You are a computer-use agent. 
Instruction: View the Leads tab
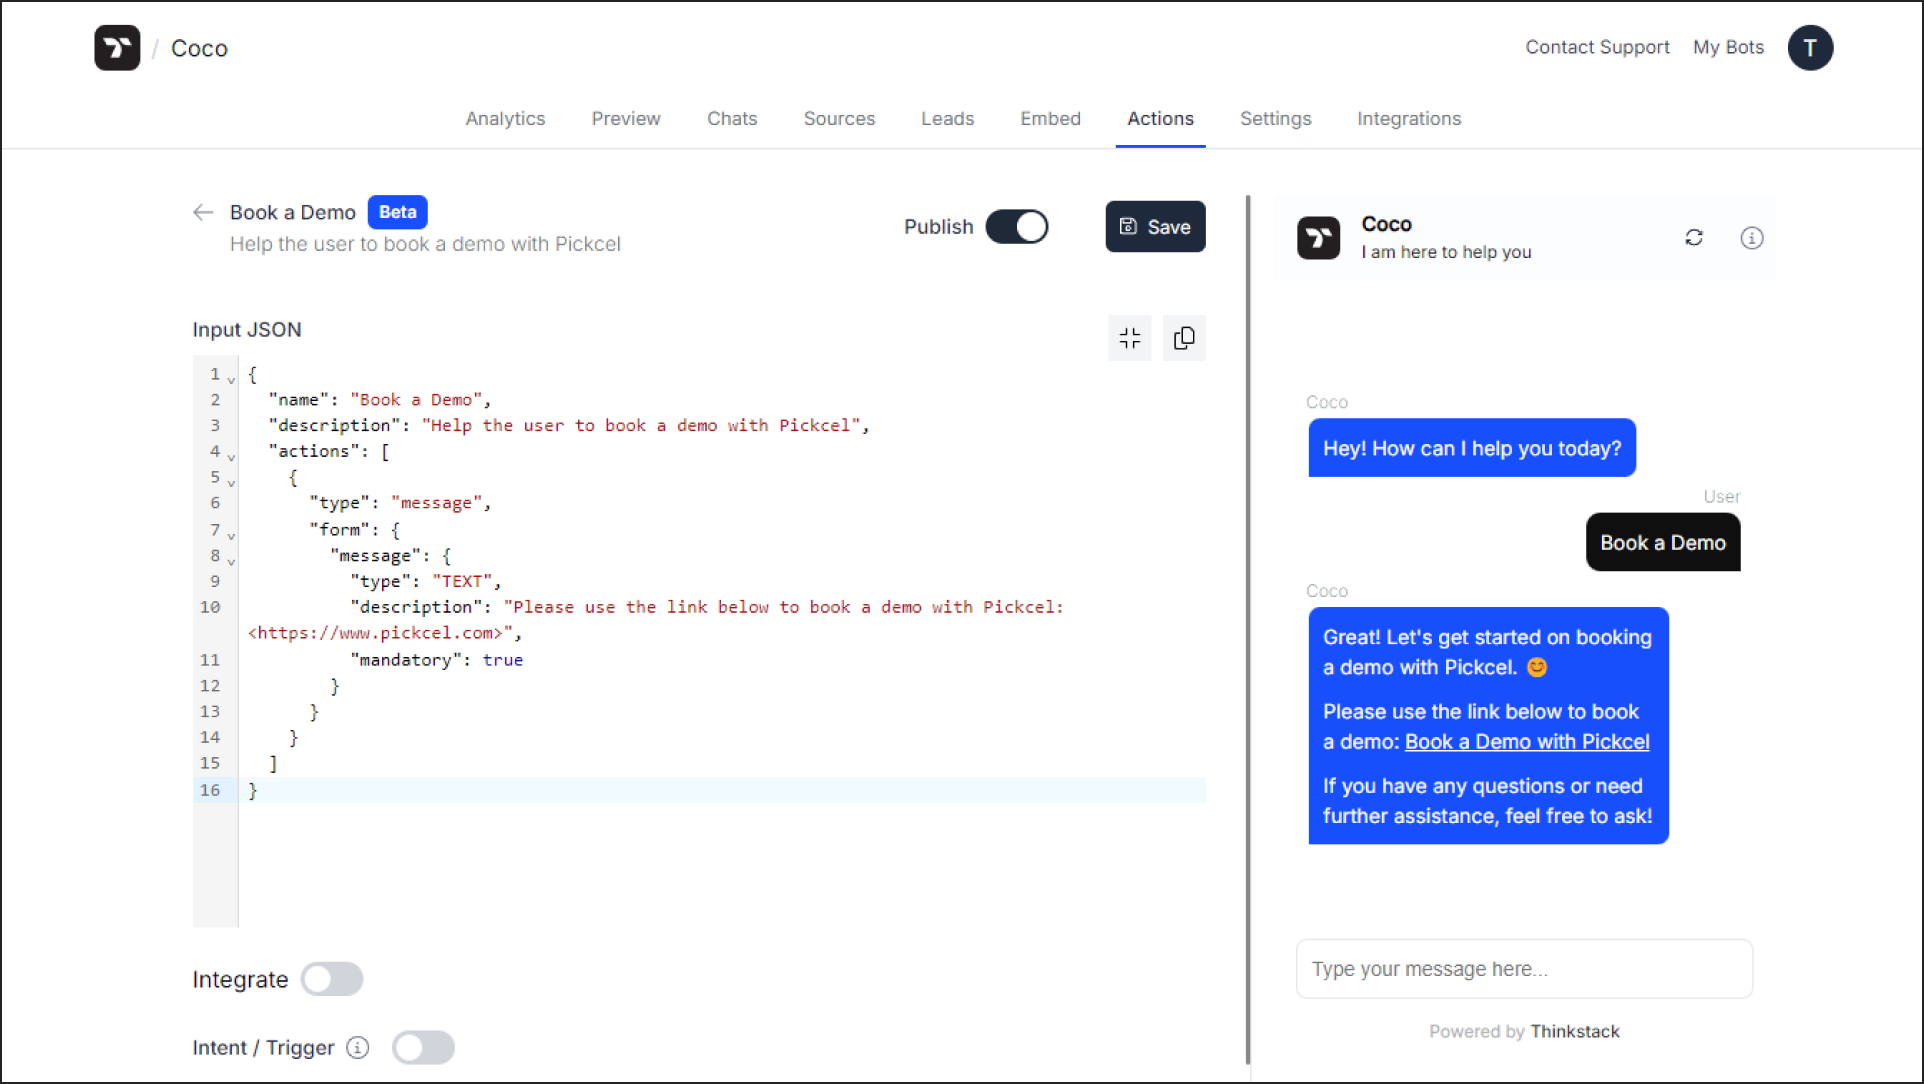(947, 119)
